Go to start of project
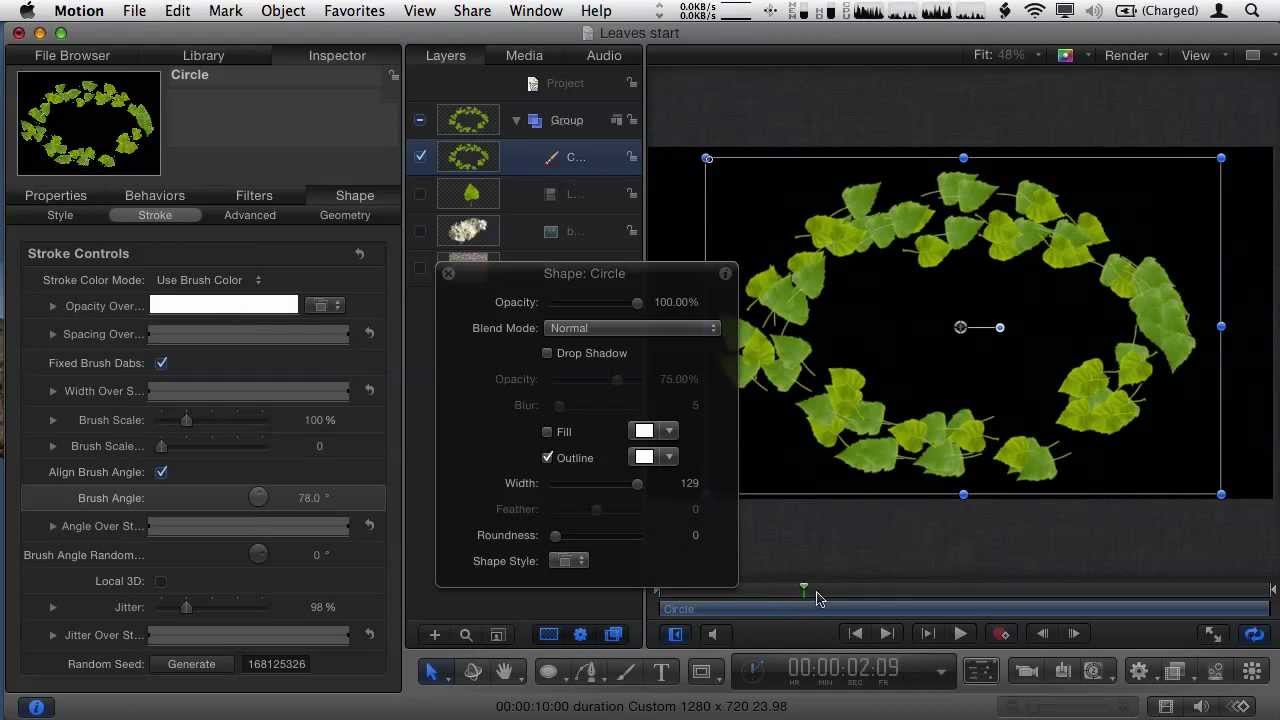The width and height of the screenshot is (1280, 720). (855, 634)
